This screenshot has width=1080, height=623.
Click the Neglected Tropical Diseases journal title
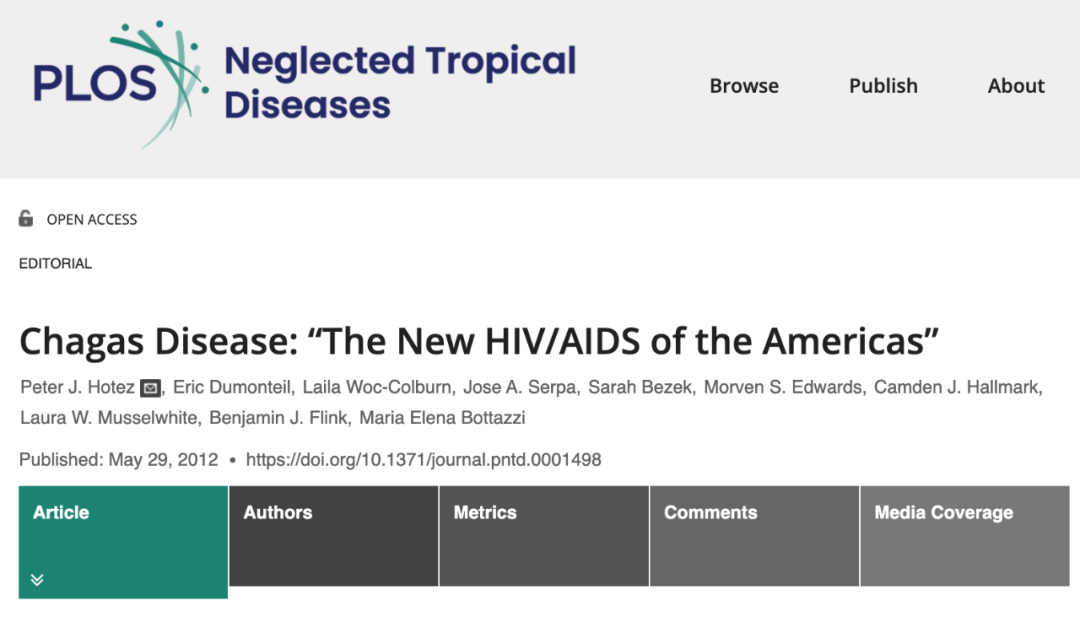[400, 82]
